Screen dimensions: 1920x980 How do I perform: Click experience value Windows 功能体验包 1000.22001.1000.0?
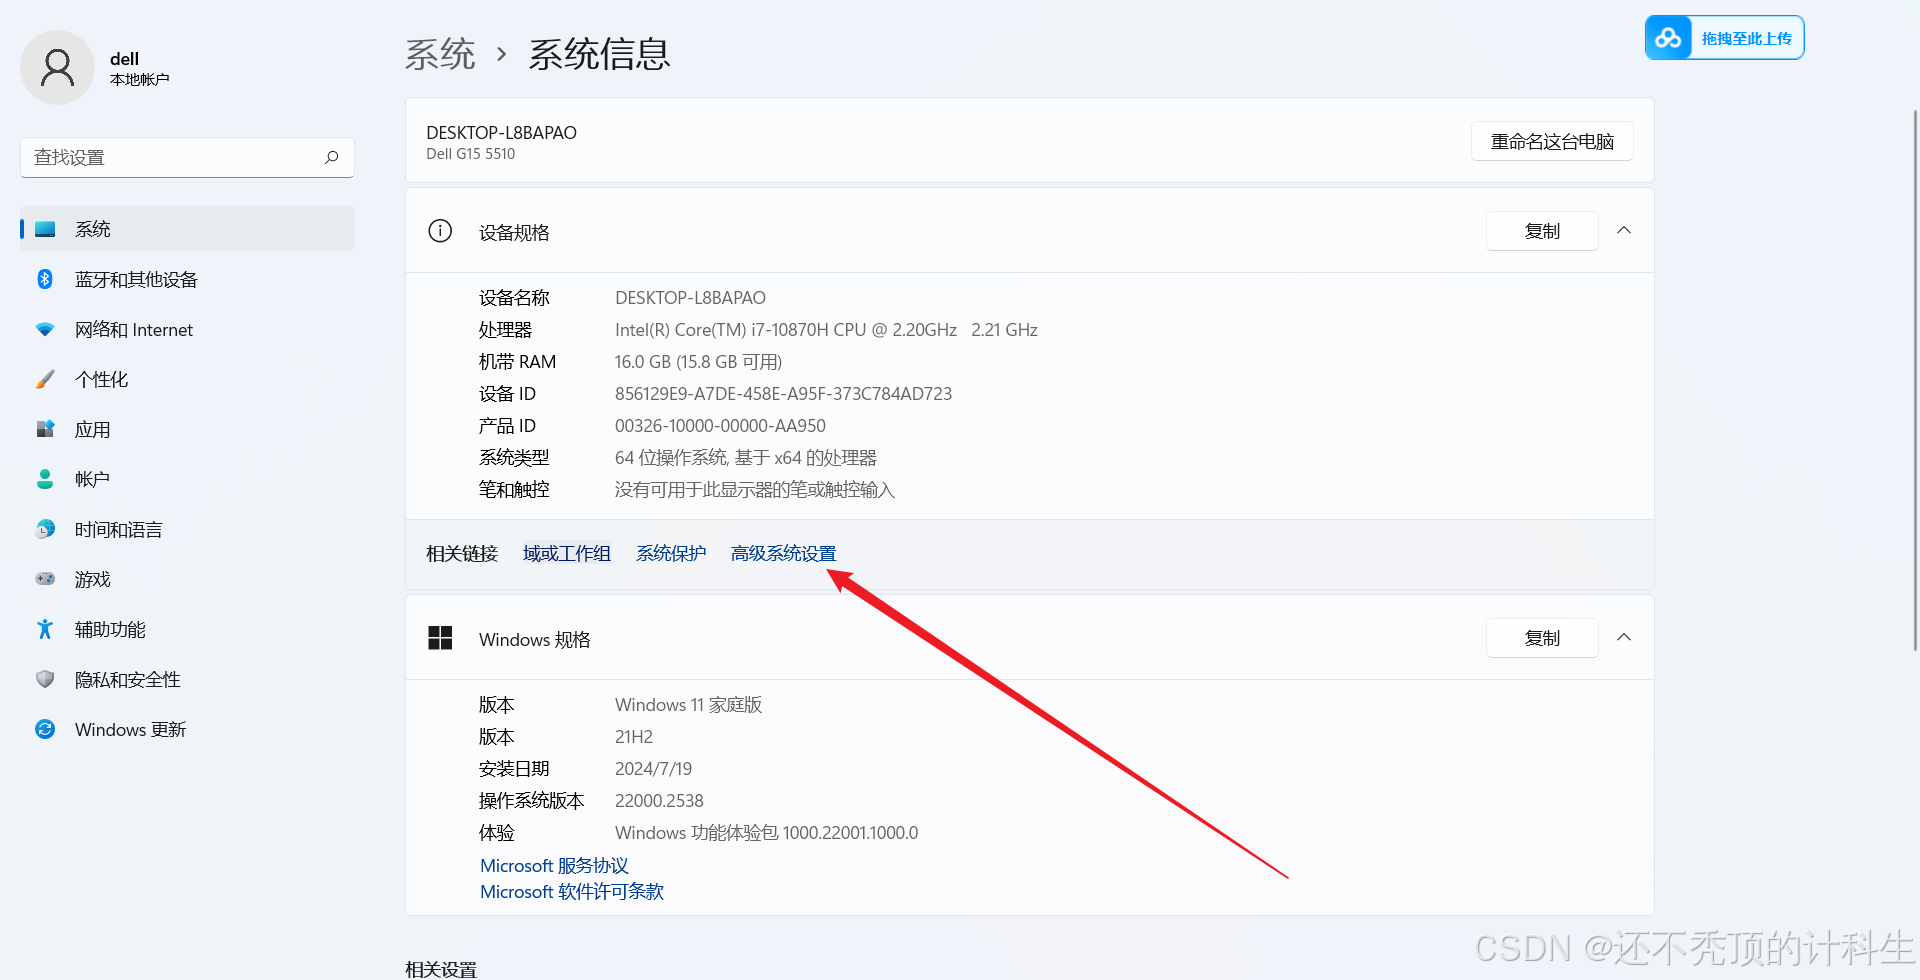[x=766, y=832]
